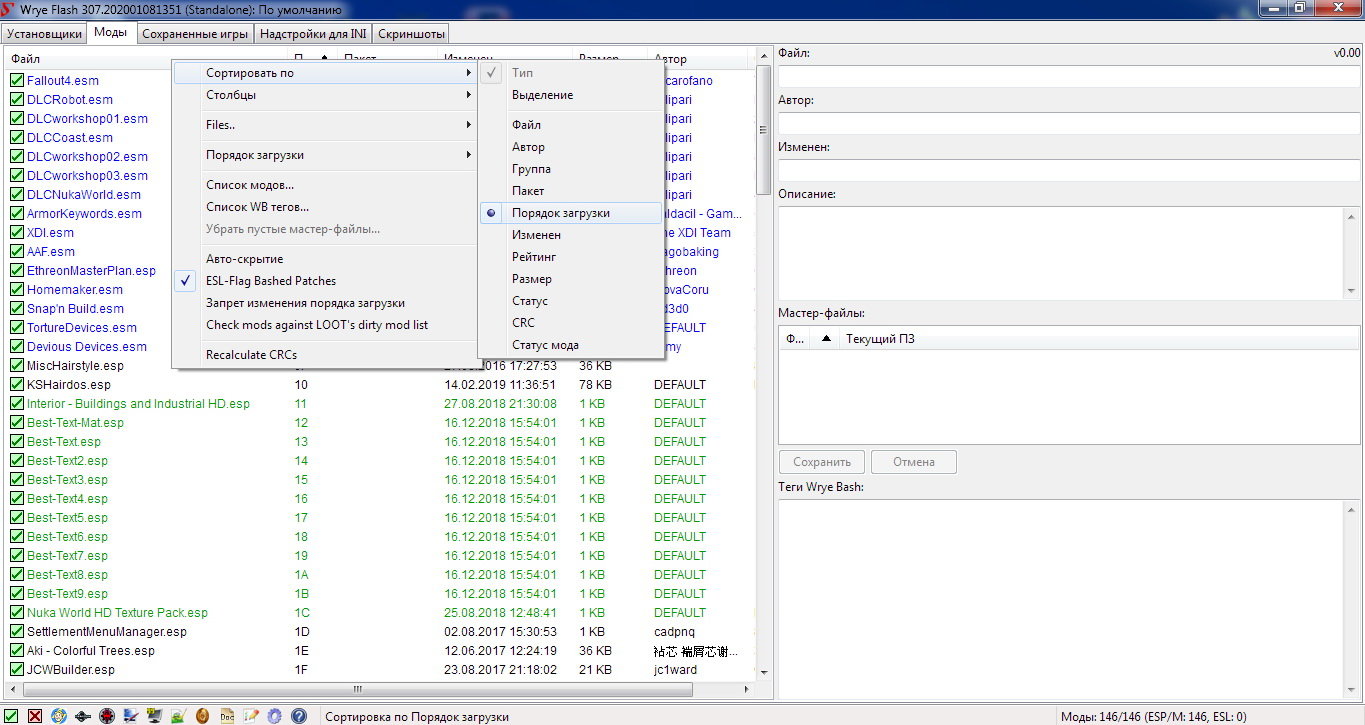Image resolution: width=1365 pixels, height=725 pixels.
Task: Sort by Размер in the sort submenu
Action: [x=532, y=279]
